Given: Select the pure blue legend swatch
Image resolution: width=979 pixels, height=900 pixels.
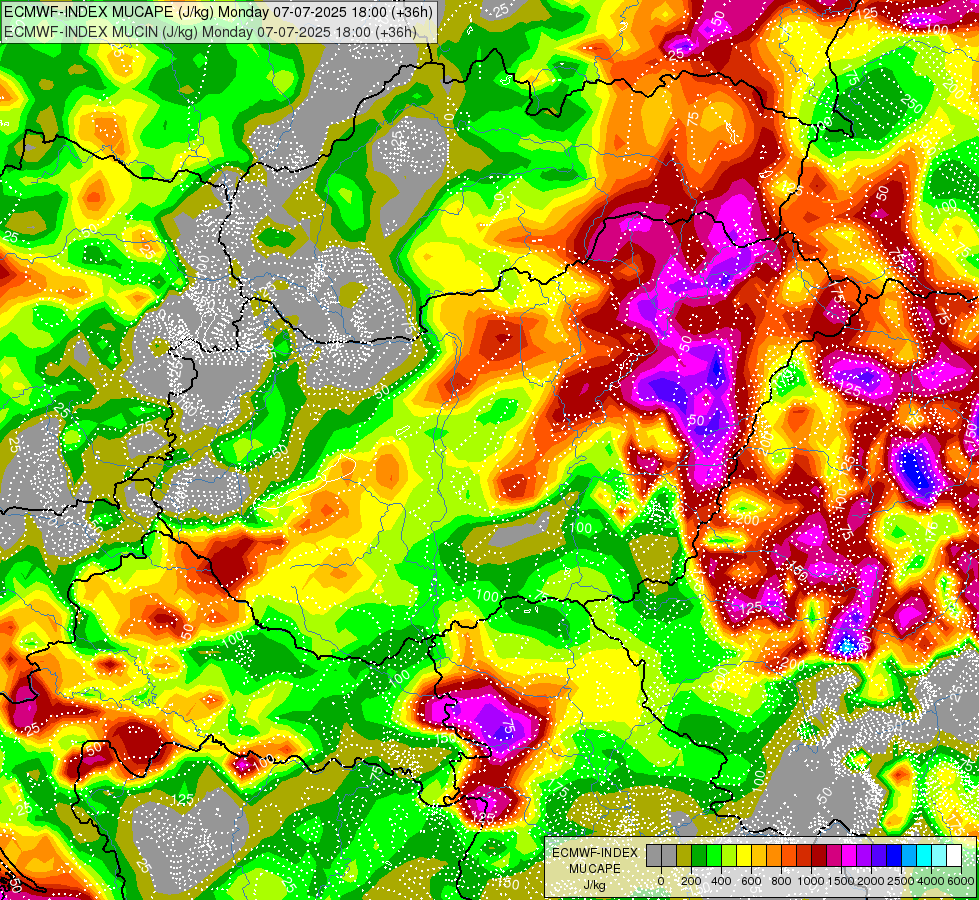Looking at the screenshot, I should (893, 856).
